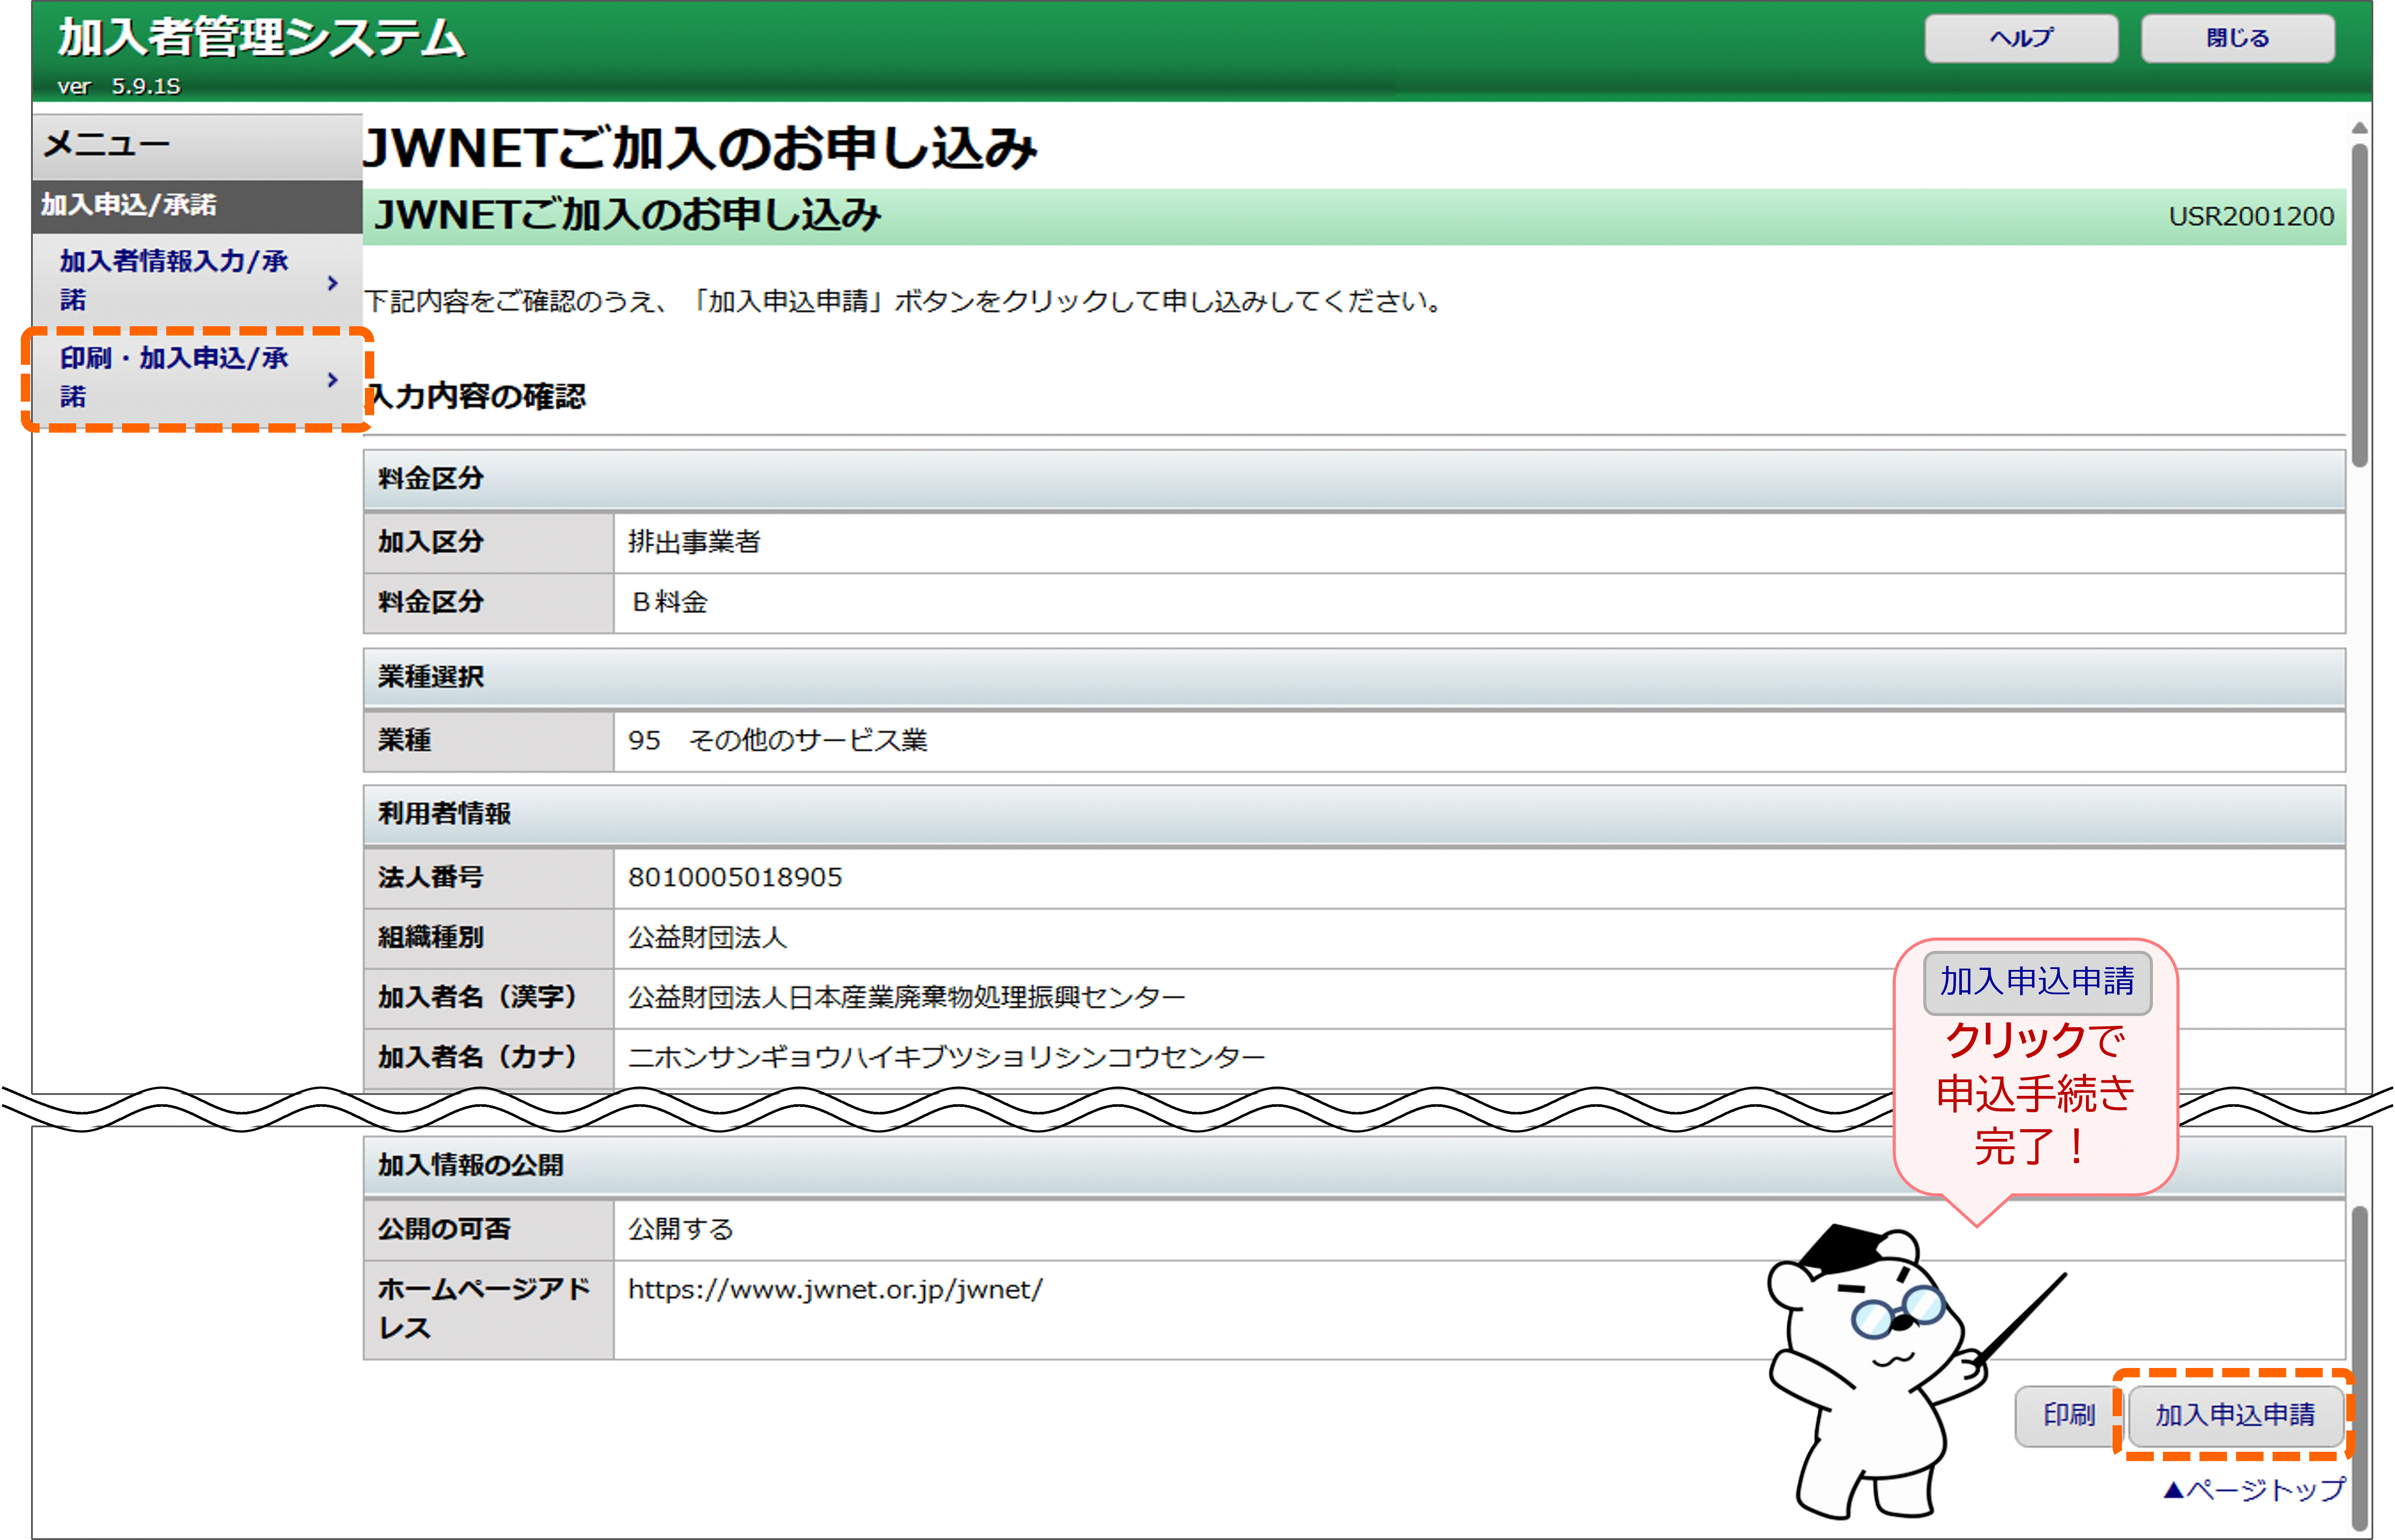Click the upper page scrollbar thumb
Viewport: 2395px width, 1540px height.
click(x=2359, y=305)
